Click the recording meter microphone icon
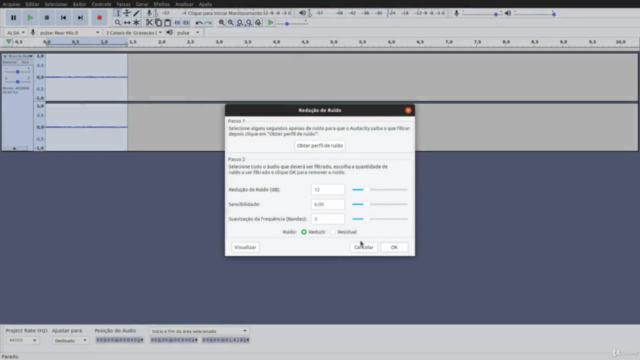 click(149, 13)
